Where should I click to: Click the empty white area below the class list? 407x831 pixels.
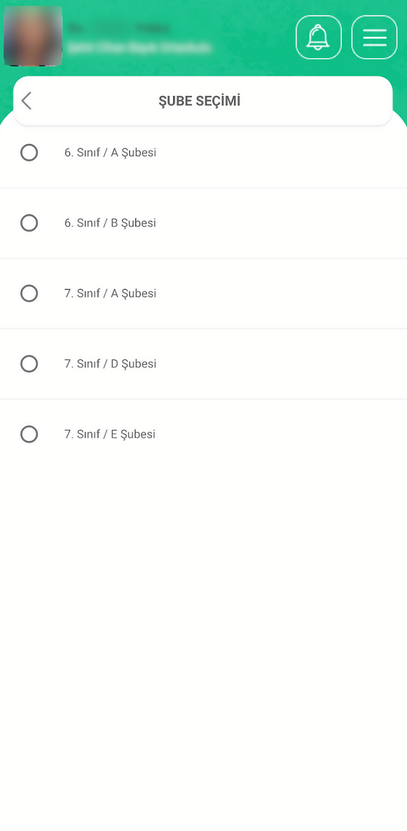pos(204,636)
